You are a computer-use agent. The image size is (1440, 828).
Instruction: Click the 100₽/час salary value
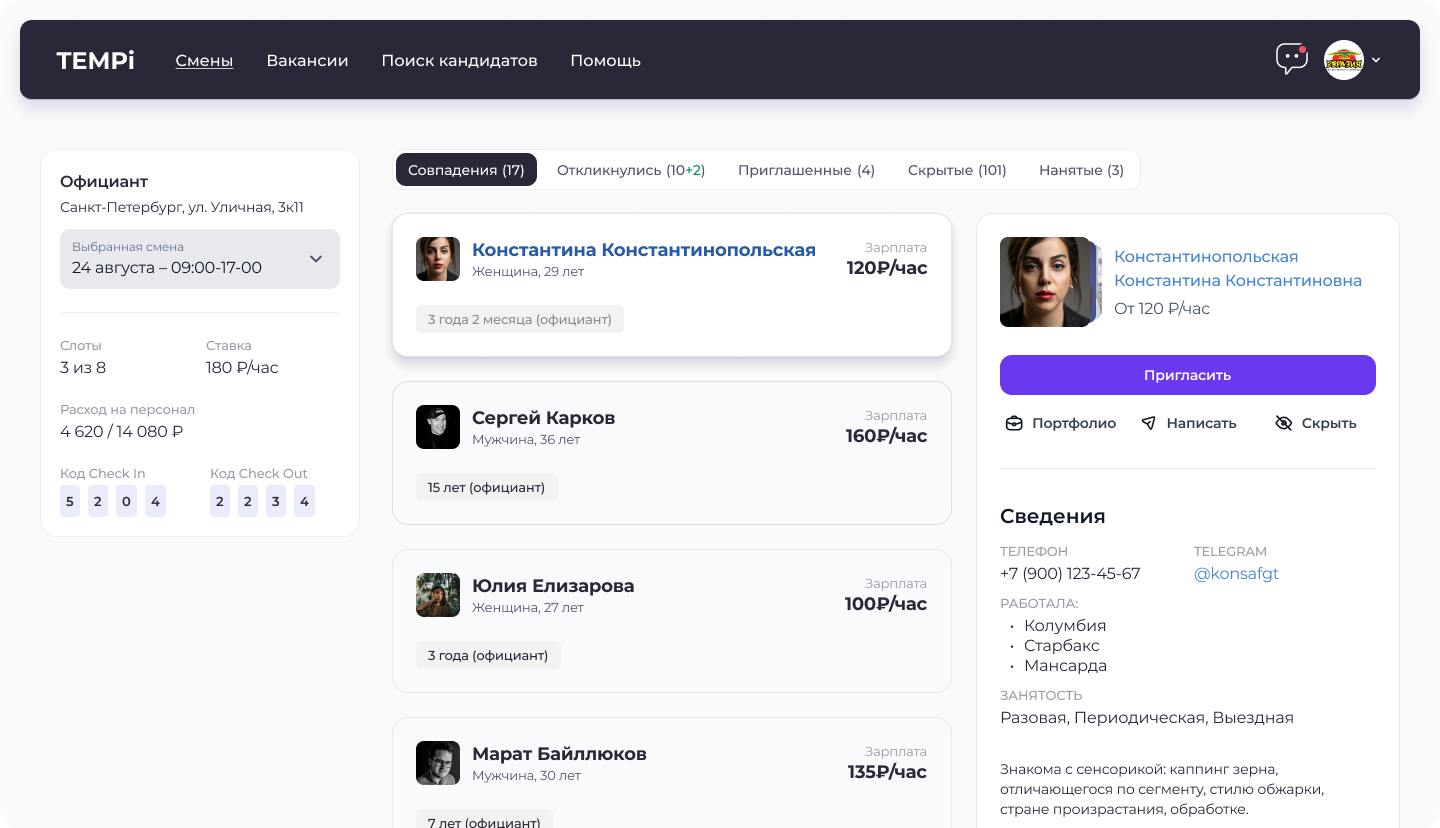pyautogui.click(x=887, y=604)
